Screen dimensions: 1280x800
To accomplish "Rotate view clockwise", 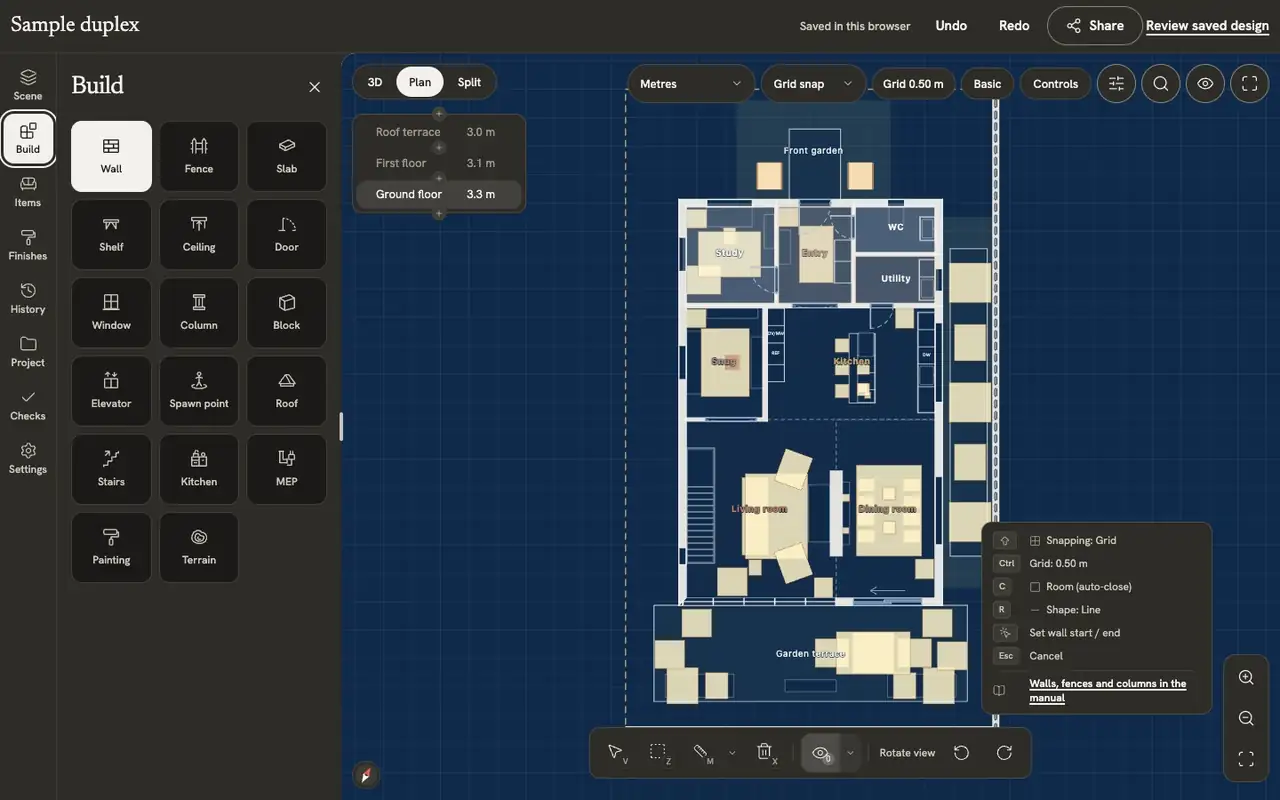I will click(x=1004, y=752).
